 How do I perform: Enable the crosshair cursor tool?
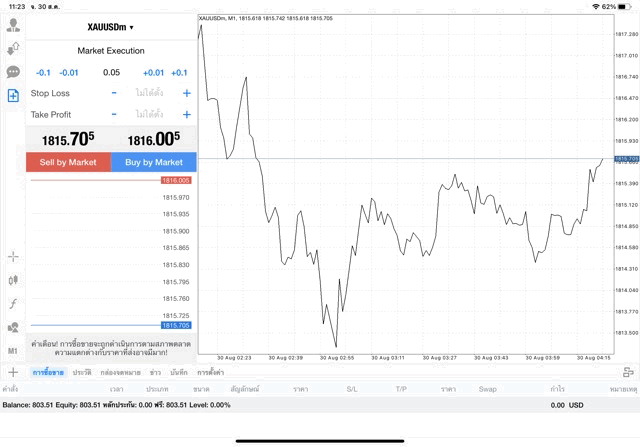point(13,257)
